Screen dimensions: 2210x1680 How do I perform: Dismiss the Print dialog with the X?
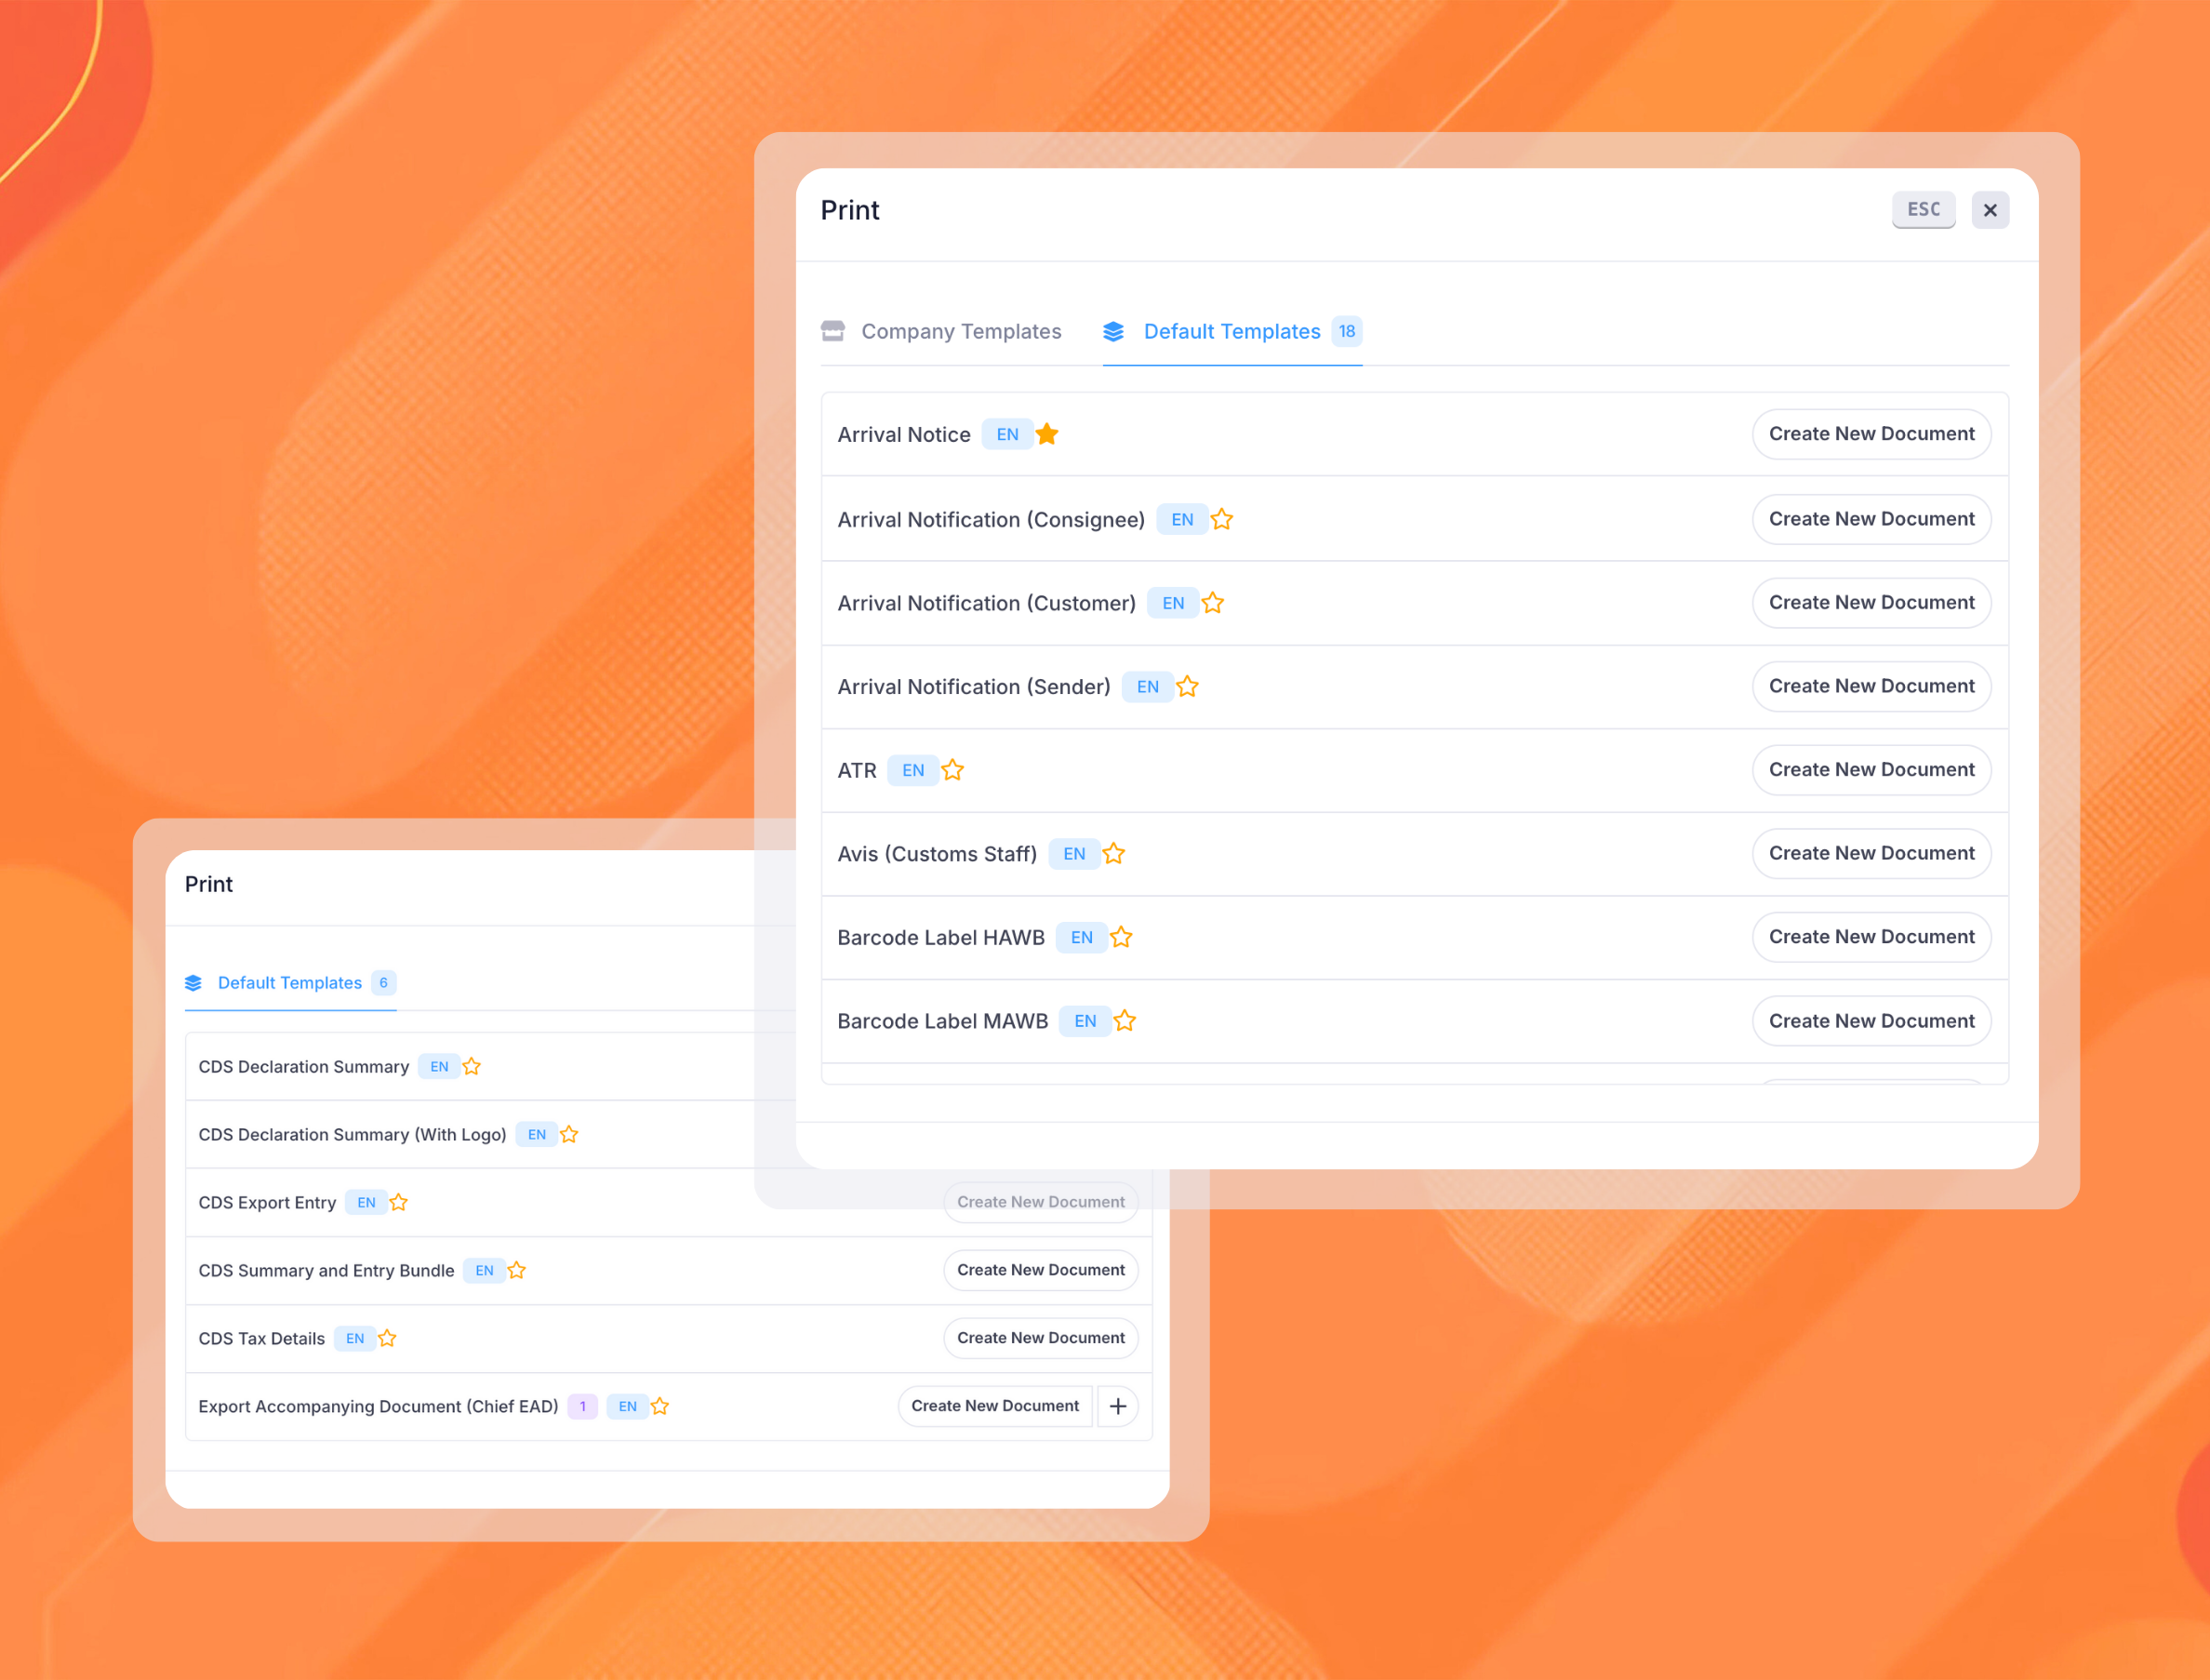(1990, 210)
